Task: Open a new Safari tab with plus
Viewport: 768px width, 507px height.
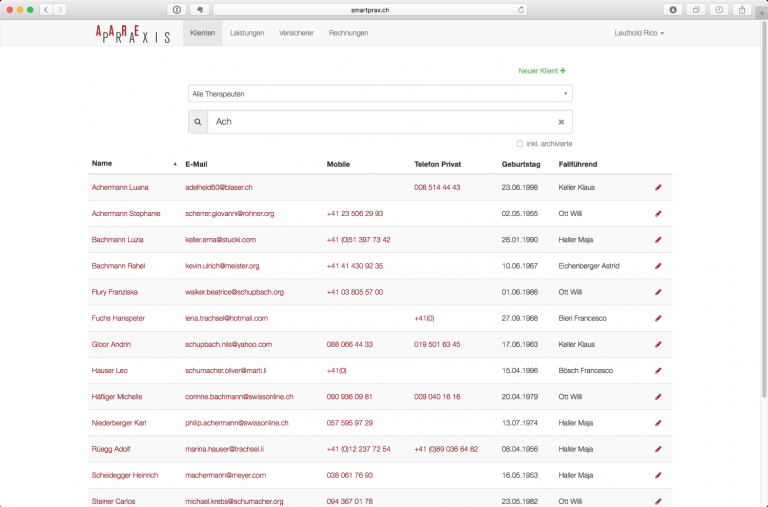Action: click(762, 13)
